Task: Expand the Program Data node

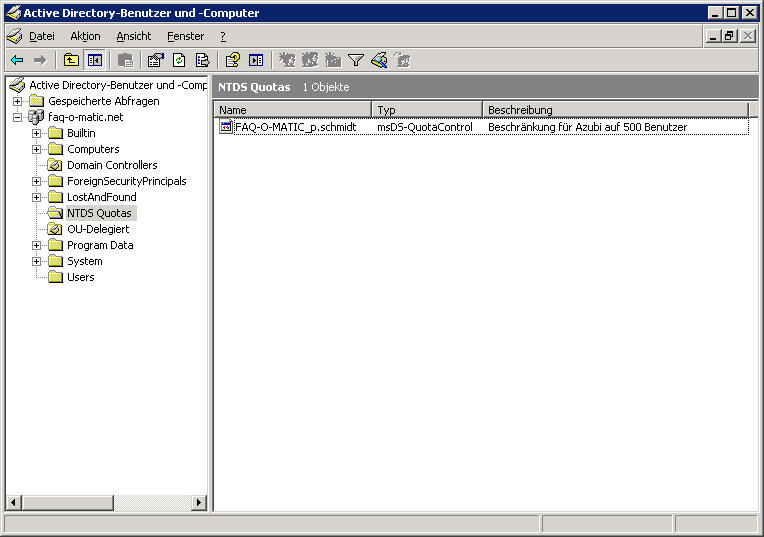Action: click(37, 246)
